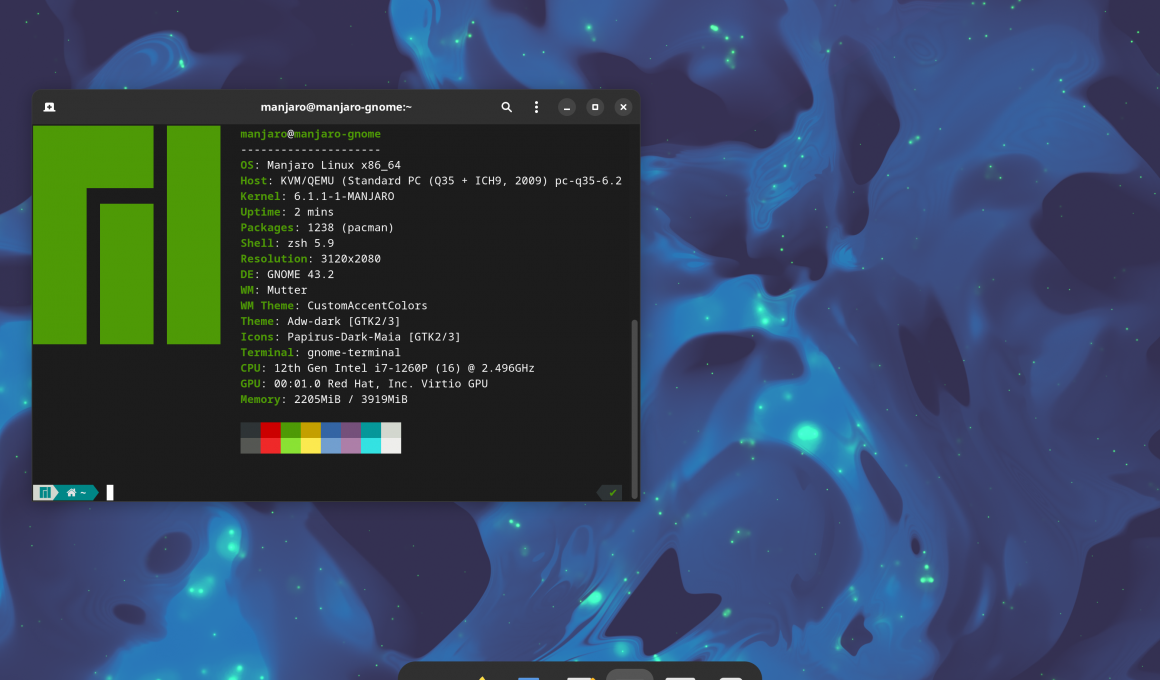
Task: Click the Terminal: gnome-terminal line
Action: [x=320, y=352]
